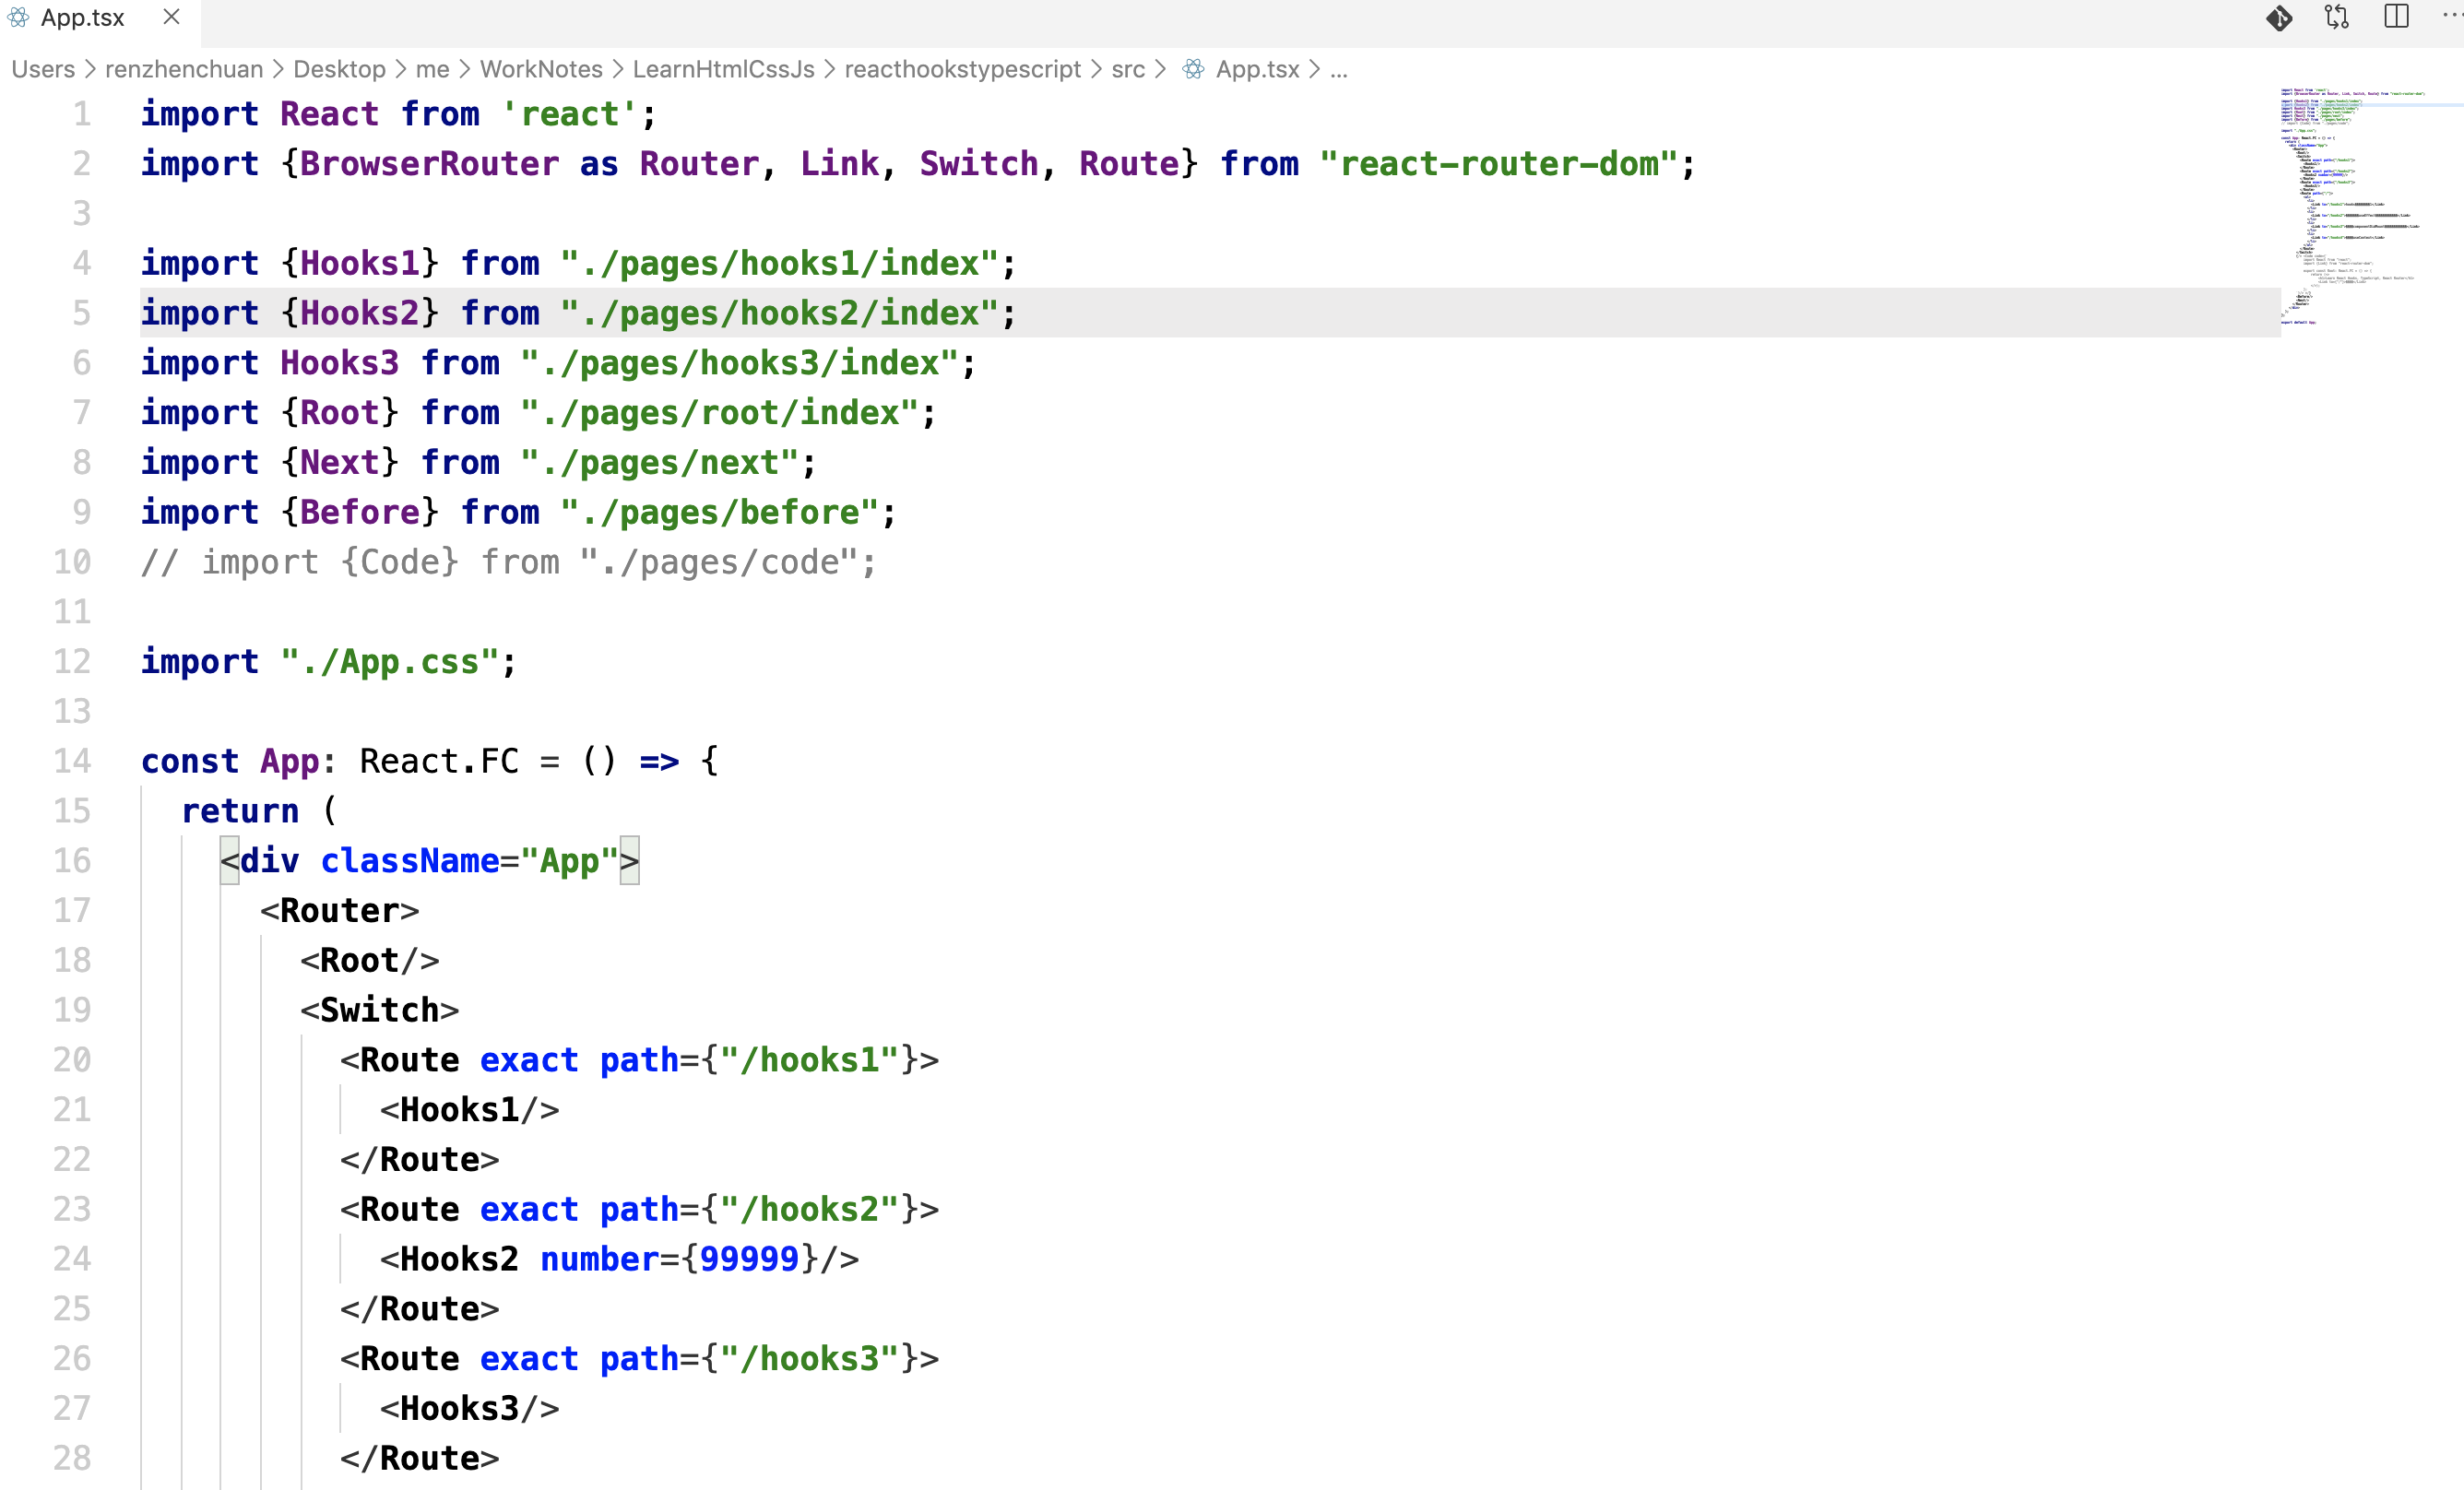The width and height of the screenshot is (2464, 1490).
Task: Click the Git diamond icon in the editor toolbar
Action: pos(2278,18)
